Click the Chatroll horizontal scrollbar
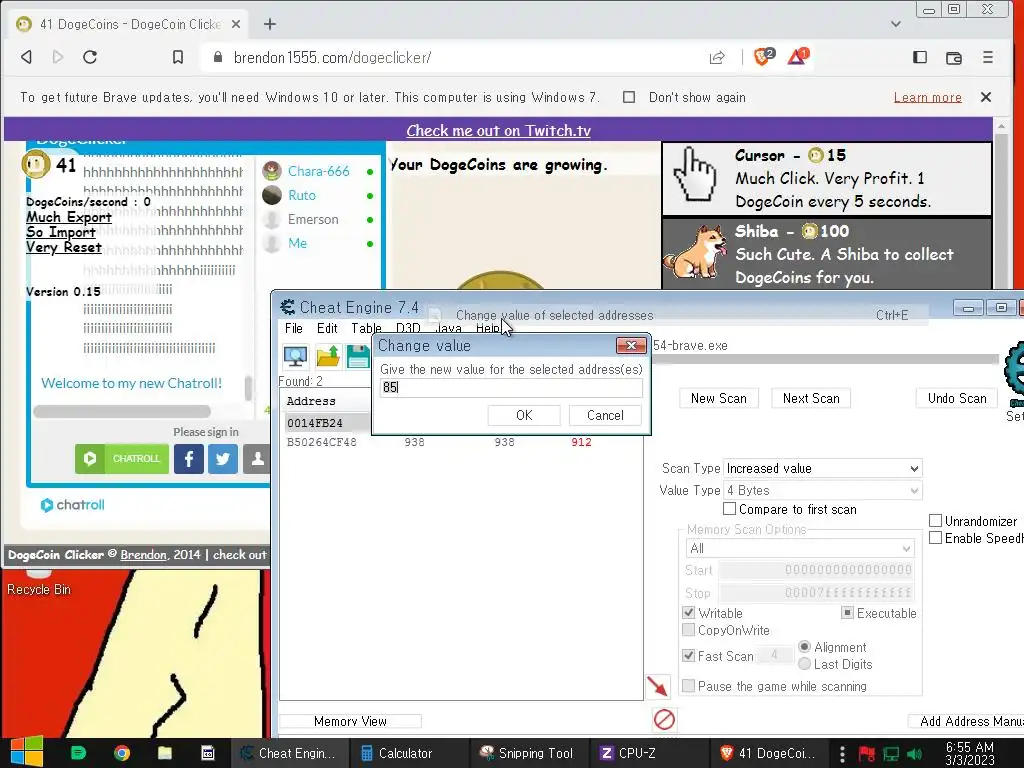This screenshot has width=1024, height=768. [122, 411]
